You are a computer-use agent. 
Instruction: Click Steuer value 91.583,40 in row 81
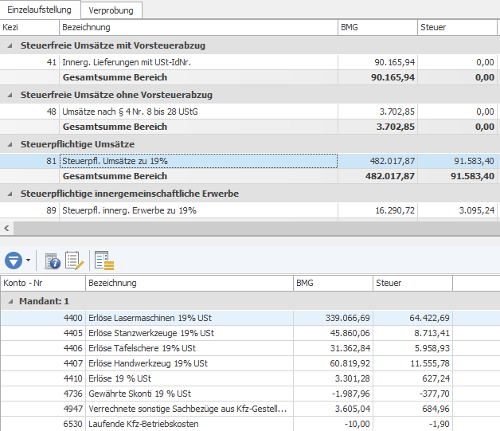click(474, 161)
